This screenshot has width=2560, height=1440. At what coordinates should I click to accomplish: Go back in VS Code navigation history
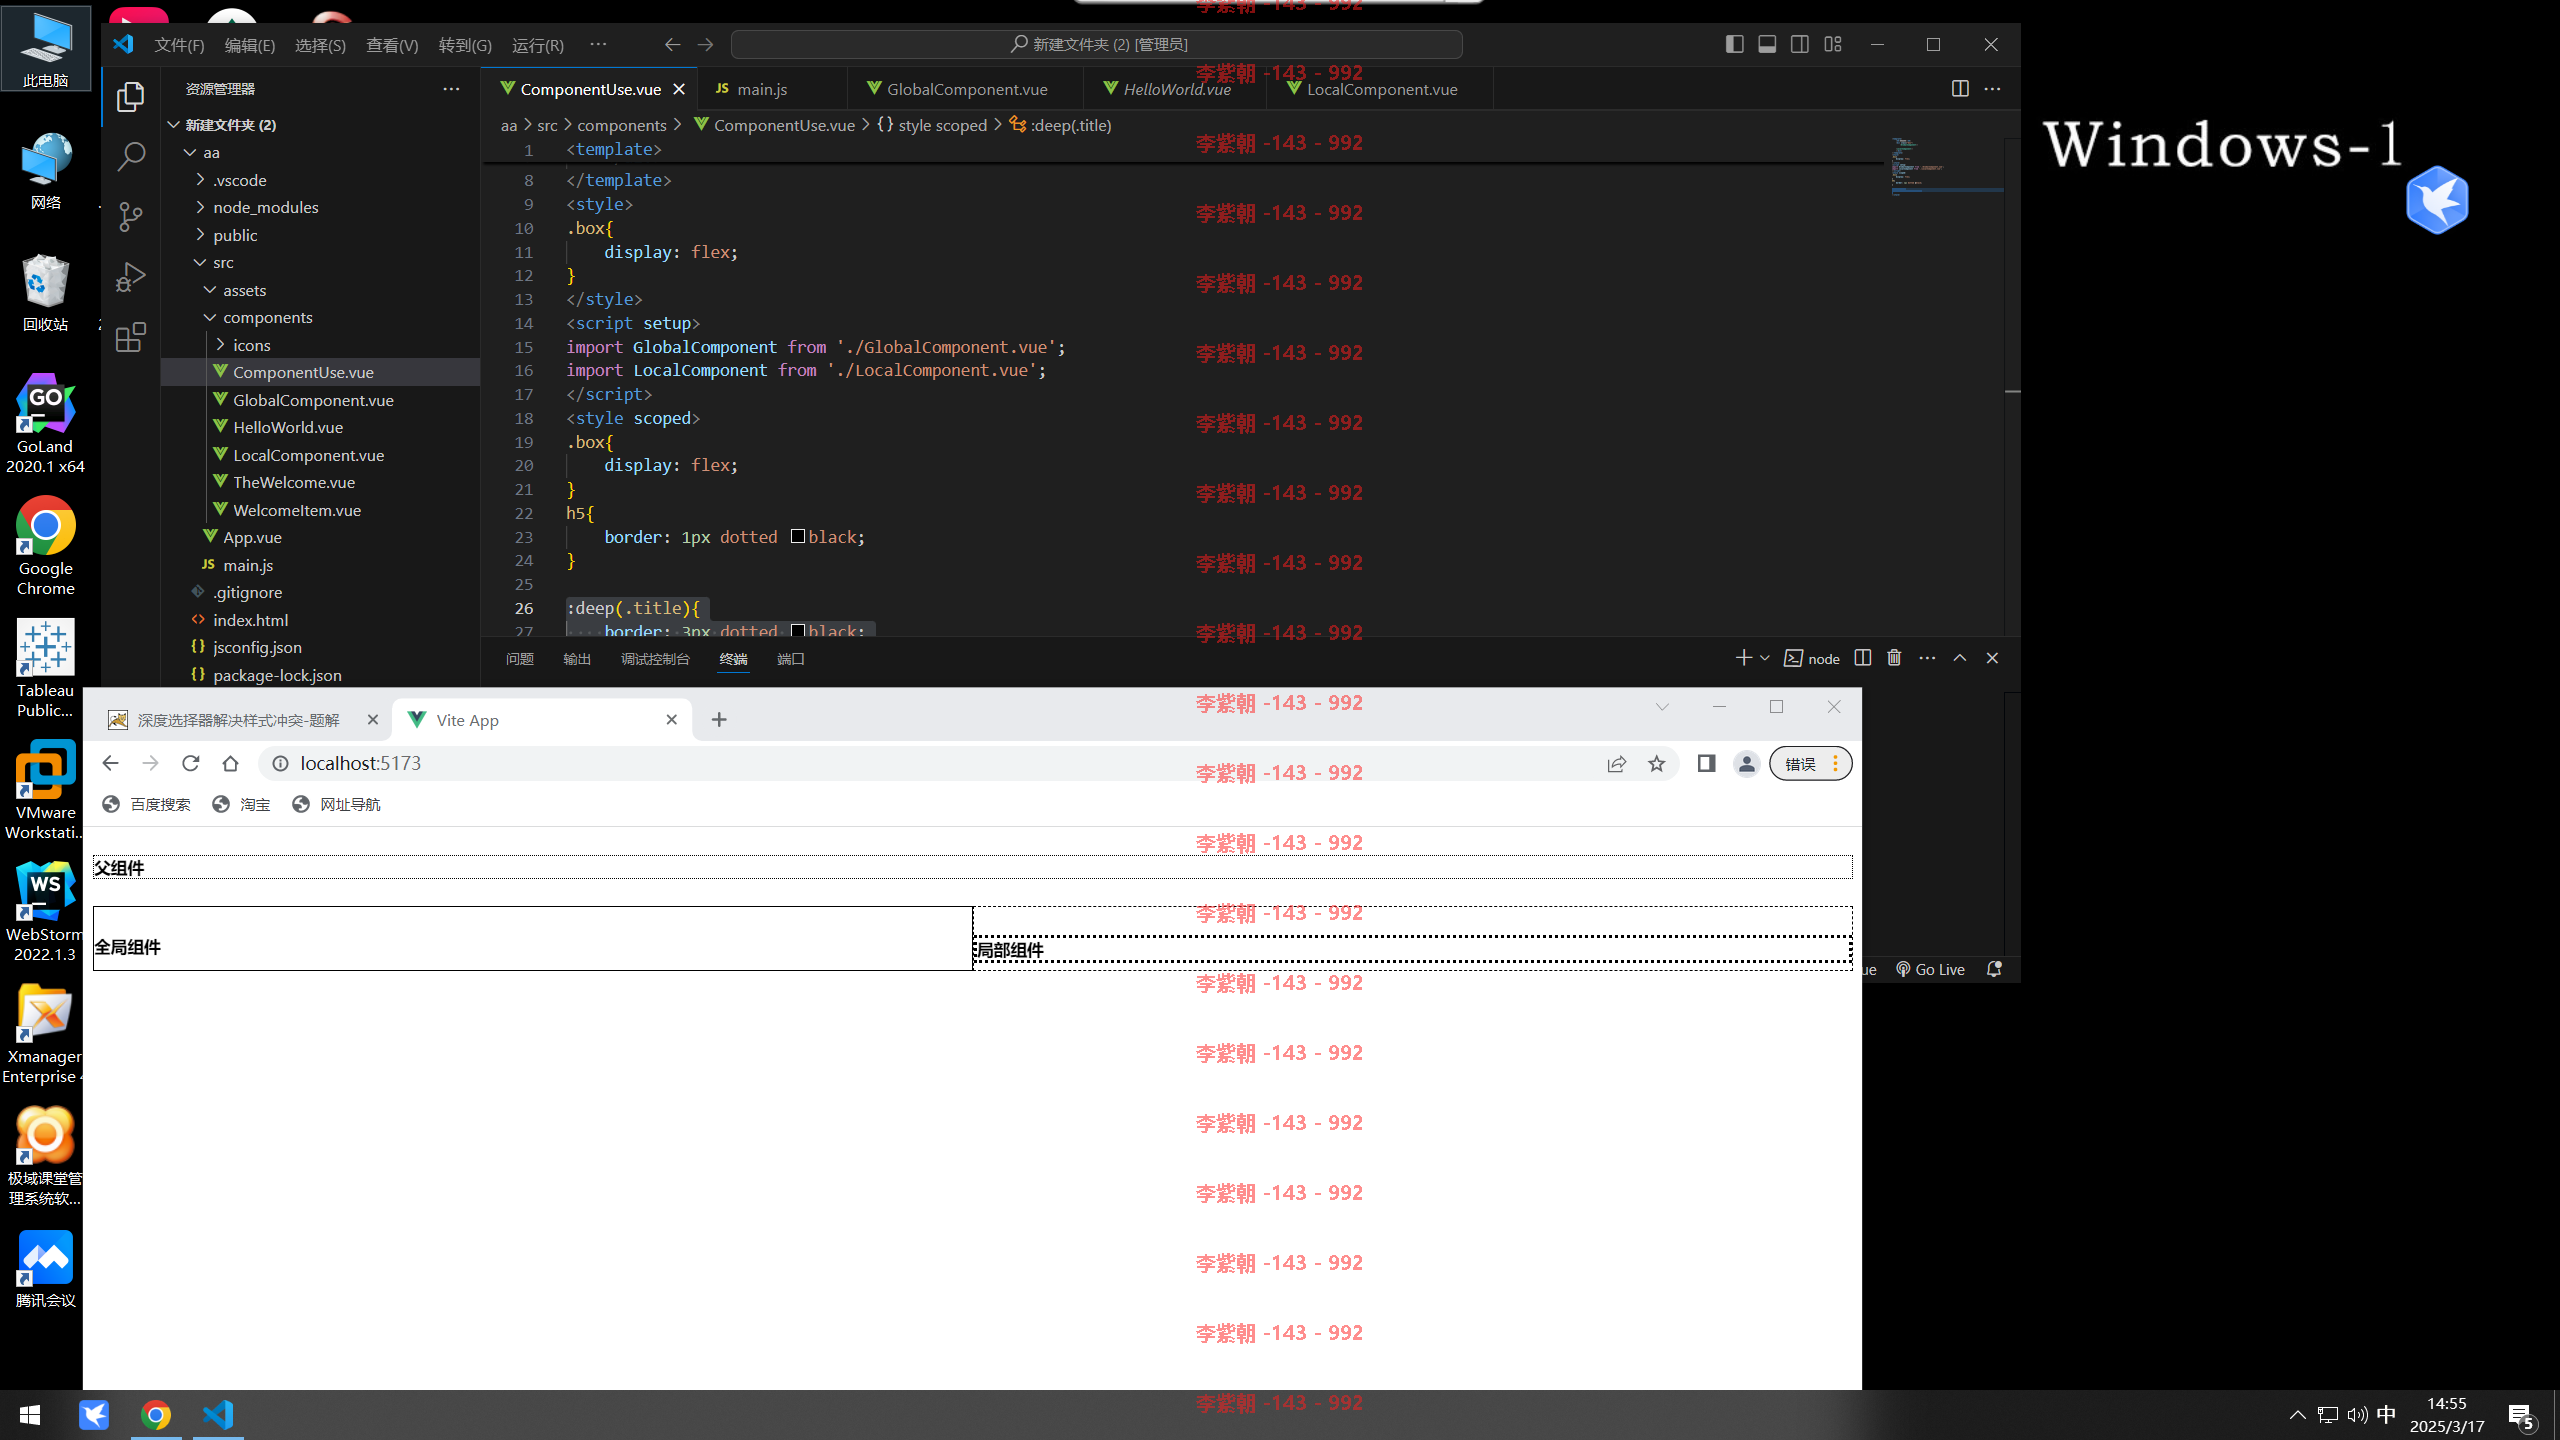pos(673,44)
